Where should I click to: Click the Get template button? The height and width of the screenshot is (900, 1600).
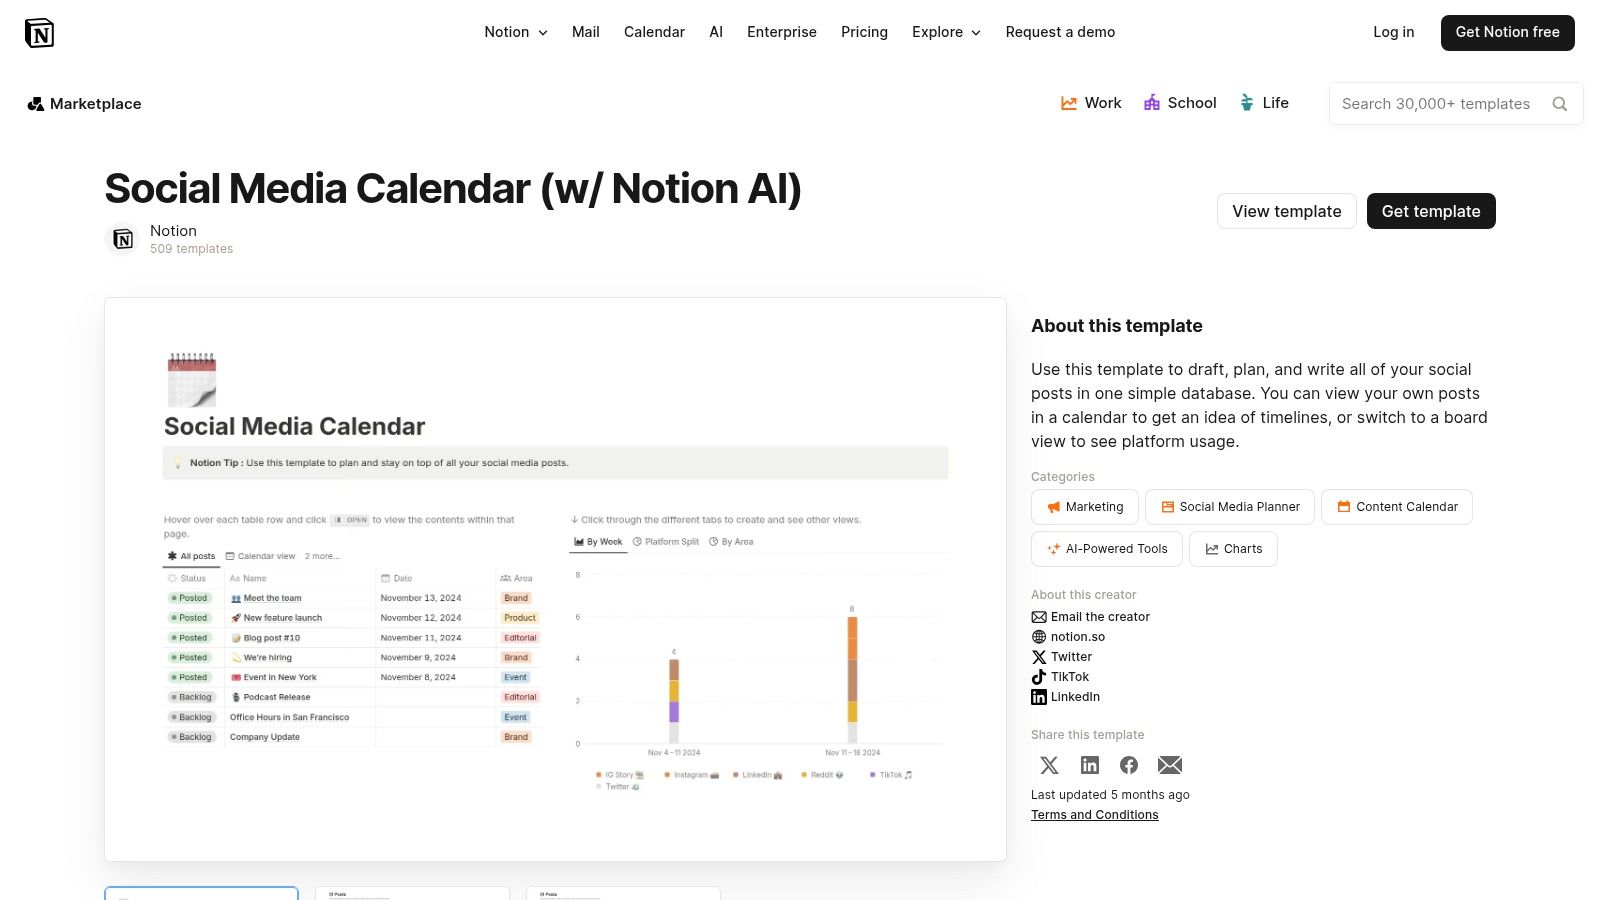[1431, 211]
